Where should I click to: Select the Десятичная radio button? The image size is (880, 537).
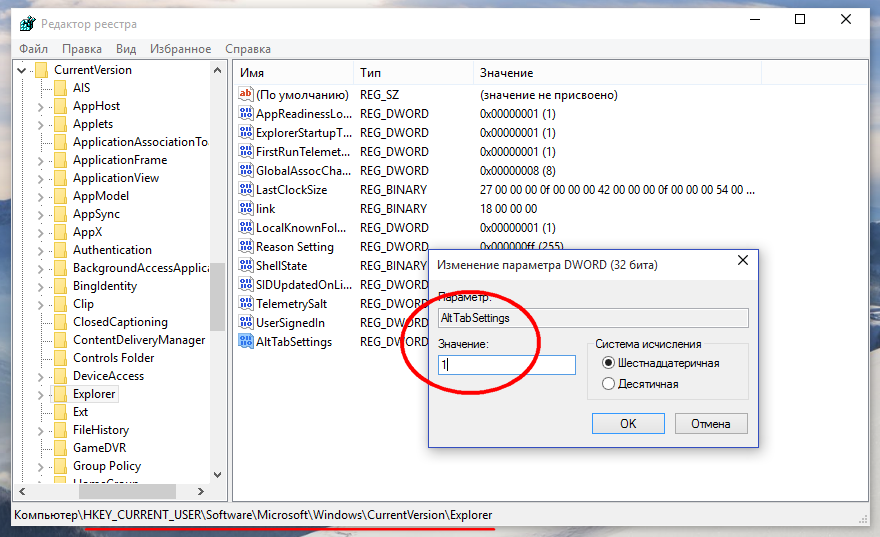pos(608,384)
